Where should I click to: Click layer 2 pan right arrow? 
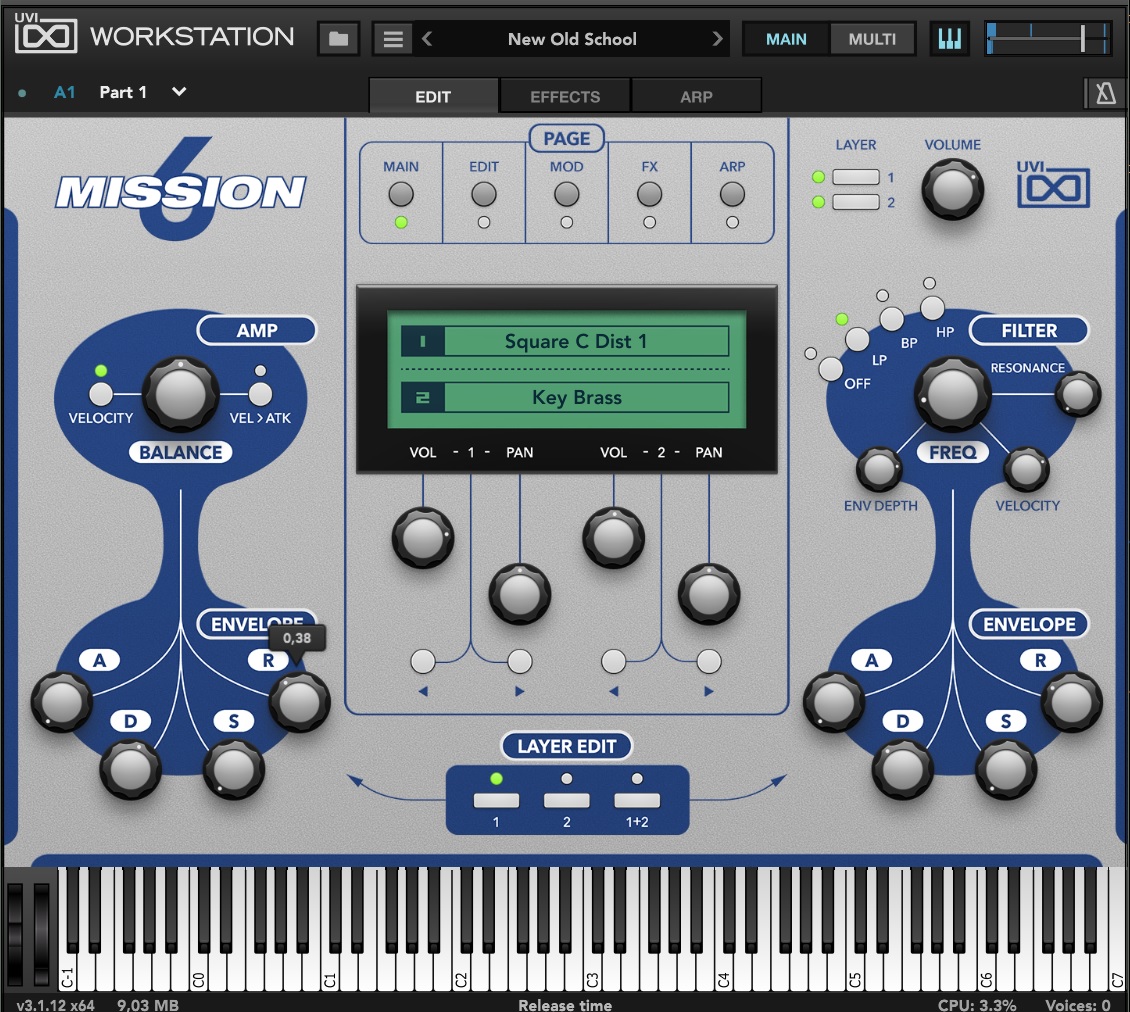click(708, 691)
